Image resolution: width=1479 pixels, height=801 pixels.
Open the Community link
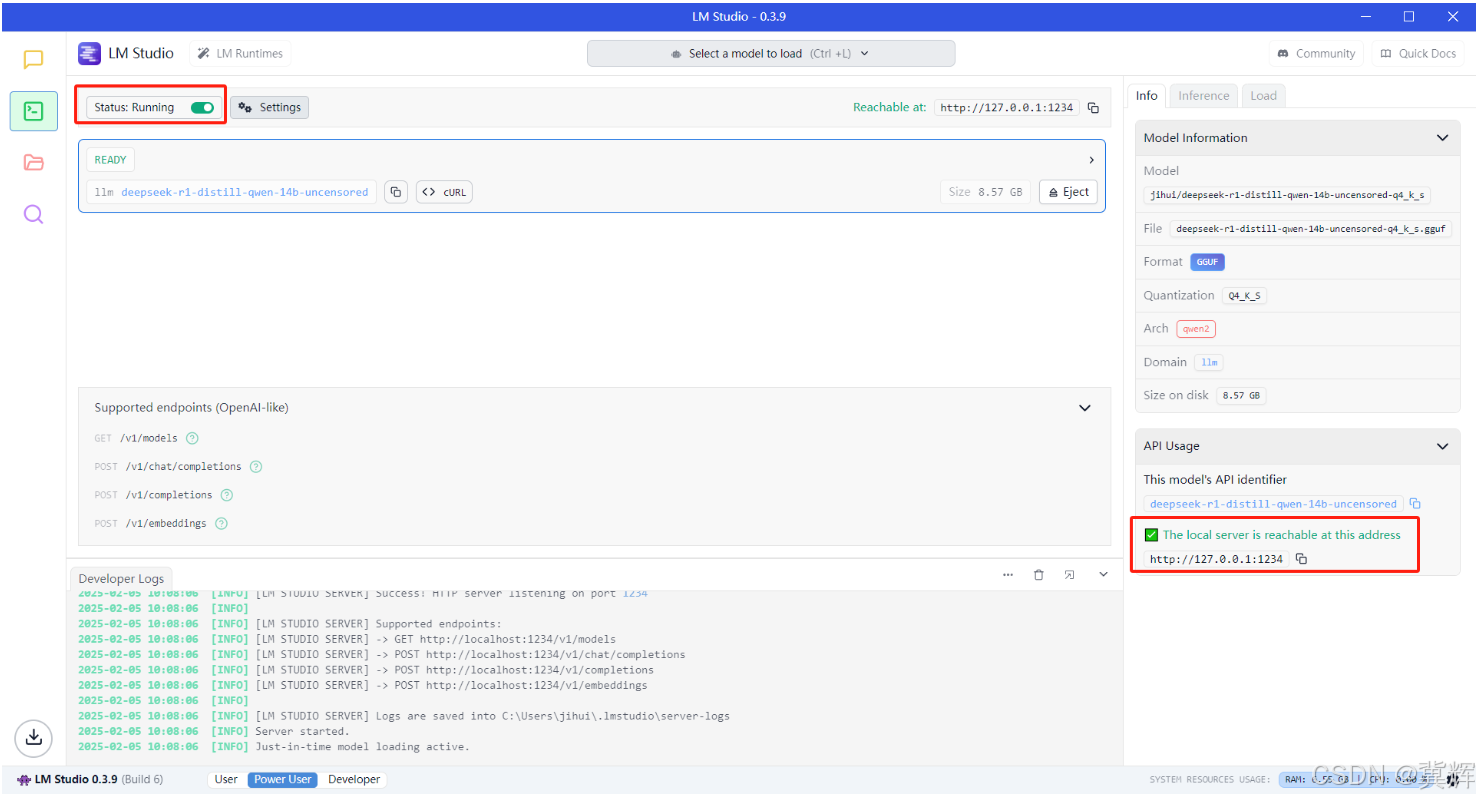pyautogui.click(x=1316, y=54)
